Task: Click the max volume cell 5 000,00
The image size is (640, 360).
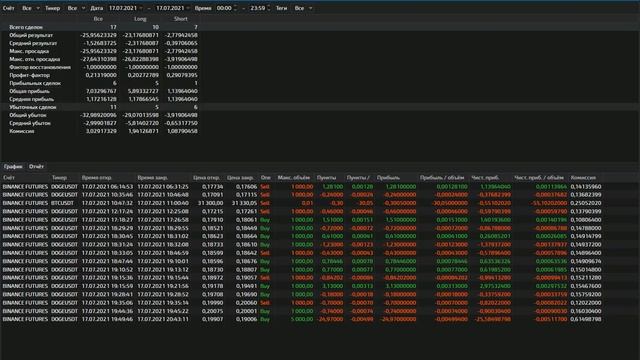Action: pos(302,319)
